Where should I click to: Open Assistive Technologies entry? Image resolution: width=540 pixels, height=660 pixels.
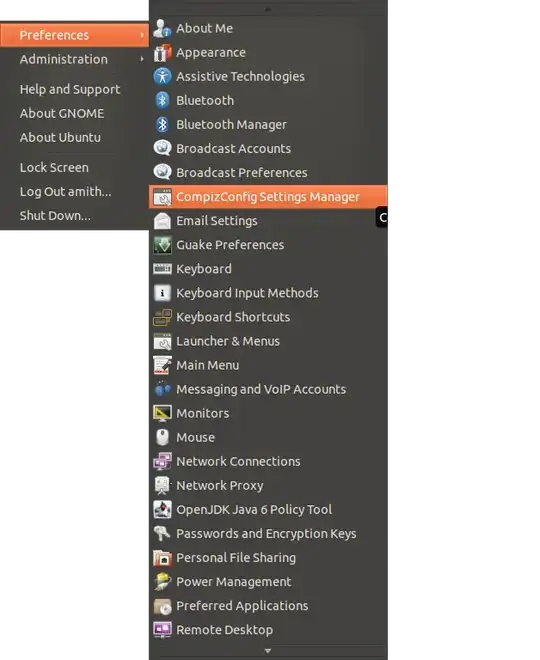[240, 77]
